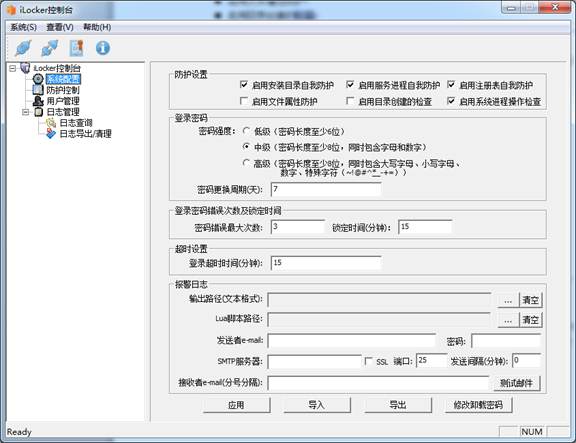Collapse the iLocker控制台 root node

coord(13,68)
